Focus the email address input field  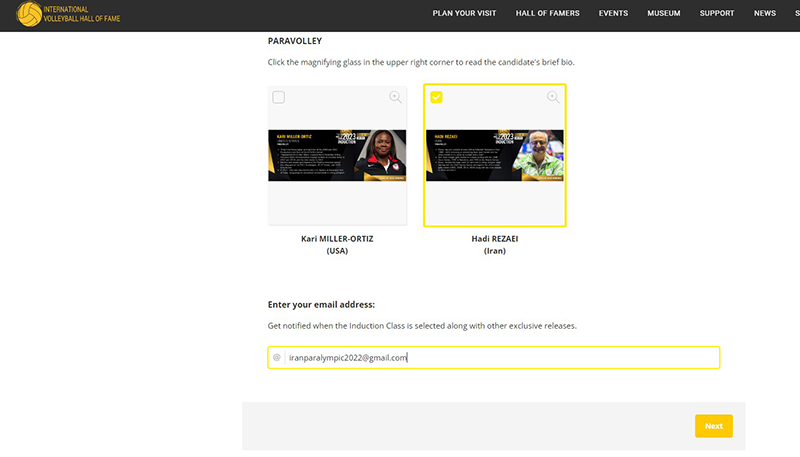500,357
